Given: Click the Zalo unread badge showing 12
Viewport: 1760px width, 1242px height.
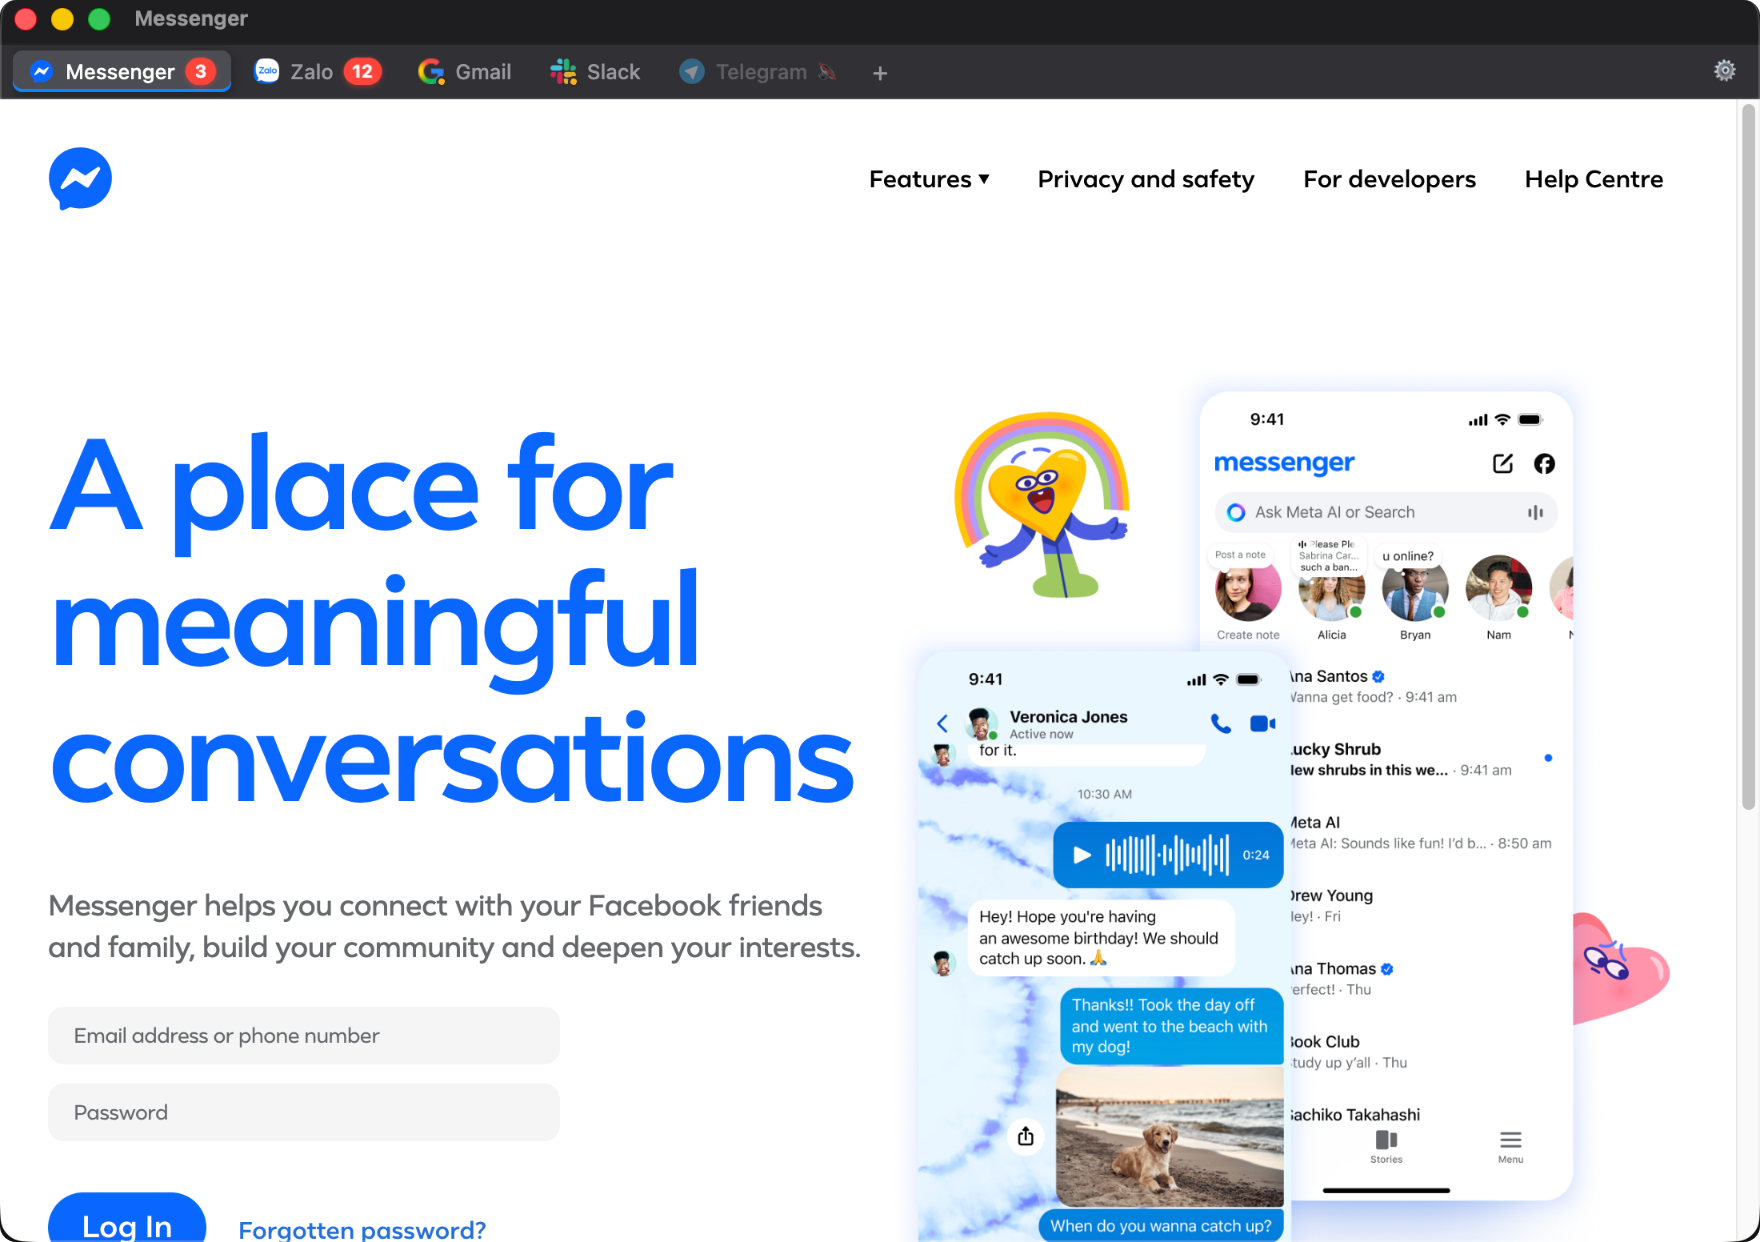Looking at the screenshot, I should pyautogui.click(x=362, y=71).
